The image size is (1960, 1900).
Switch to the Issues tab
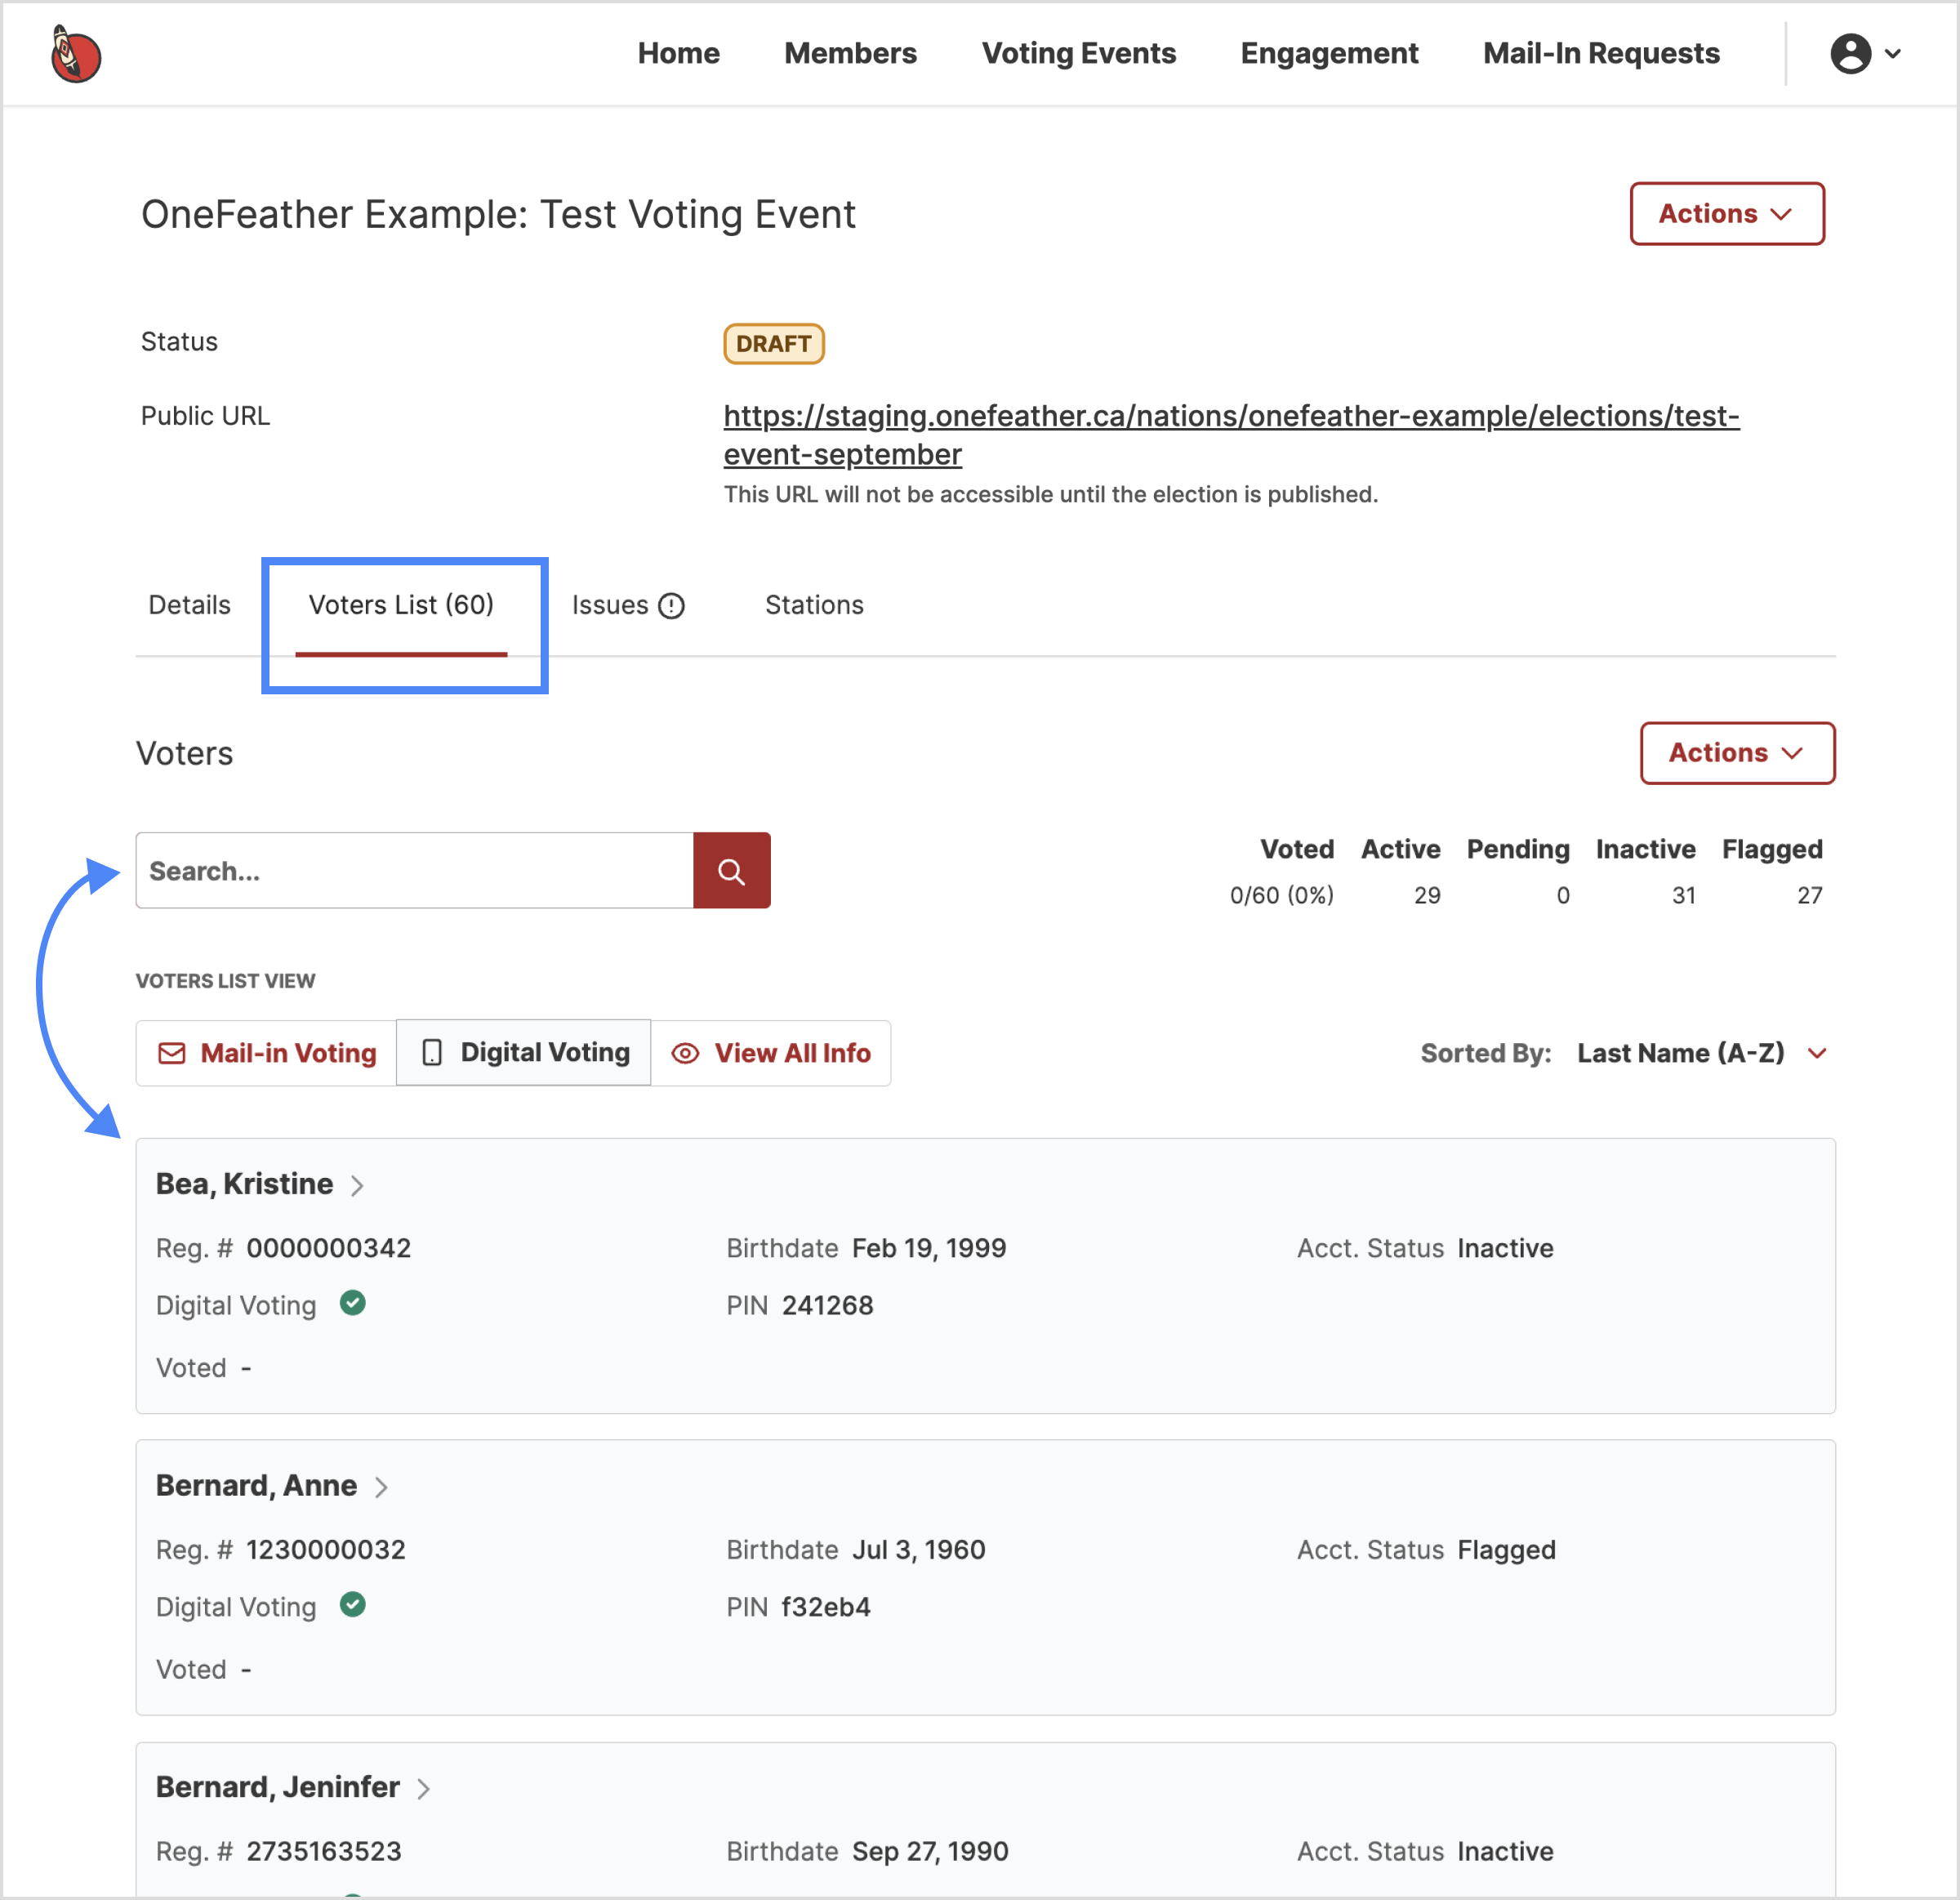tap(628, 605)
